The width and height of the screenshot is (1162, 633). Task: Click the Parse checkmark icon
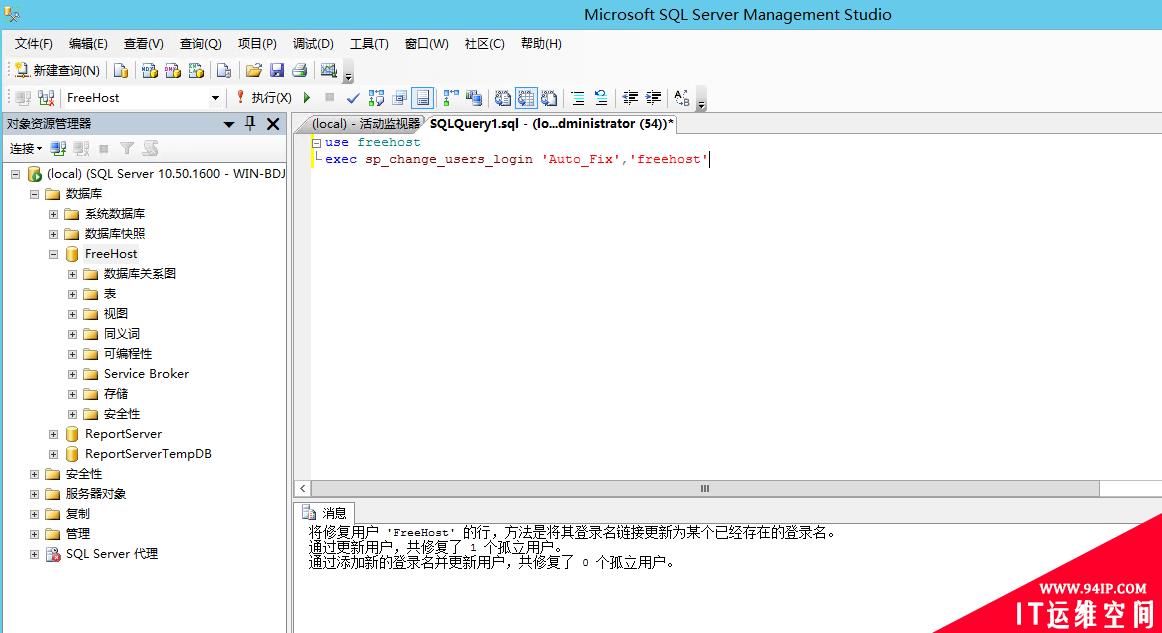click(x=353, y=98)
